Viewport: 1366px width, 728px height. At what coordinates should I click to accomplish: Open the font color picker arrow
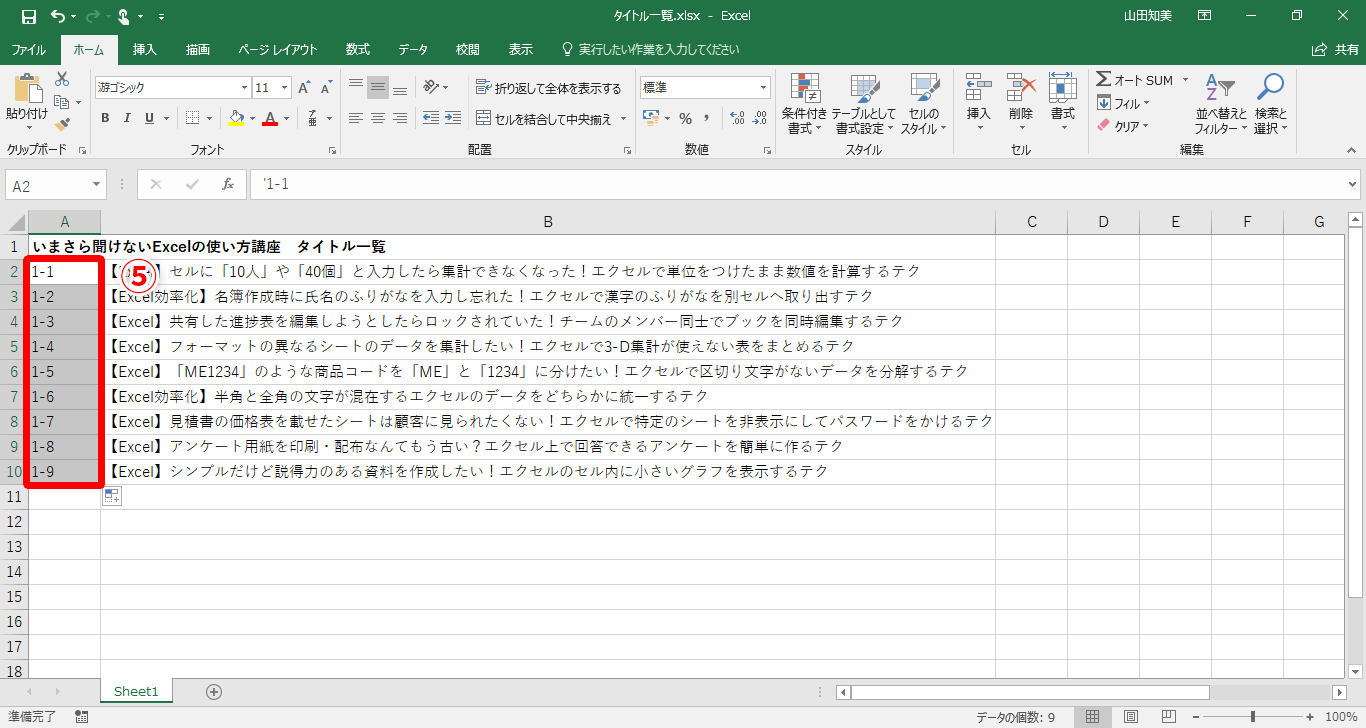286,118
